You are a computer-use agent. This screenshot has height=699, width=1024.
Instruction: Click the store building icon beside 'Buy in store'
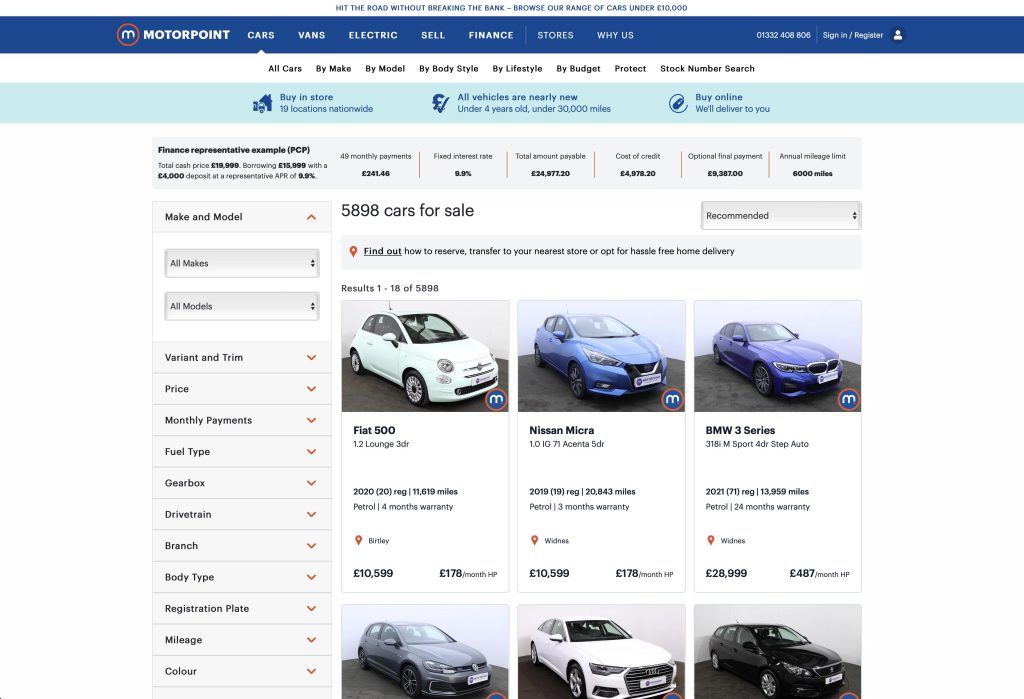(x=262, y=103)
